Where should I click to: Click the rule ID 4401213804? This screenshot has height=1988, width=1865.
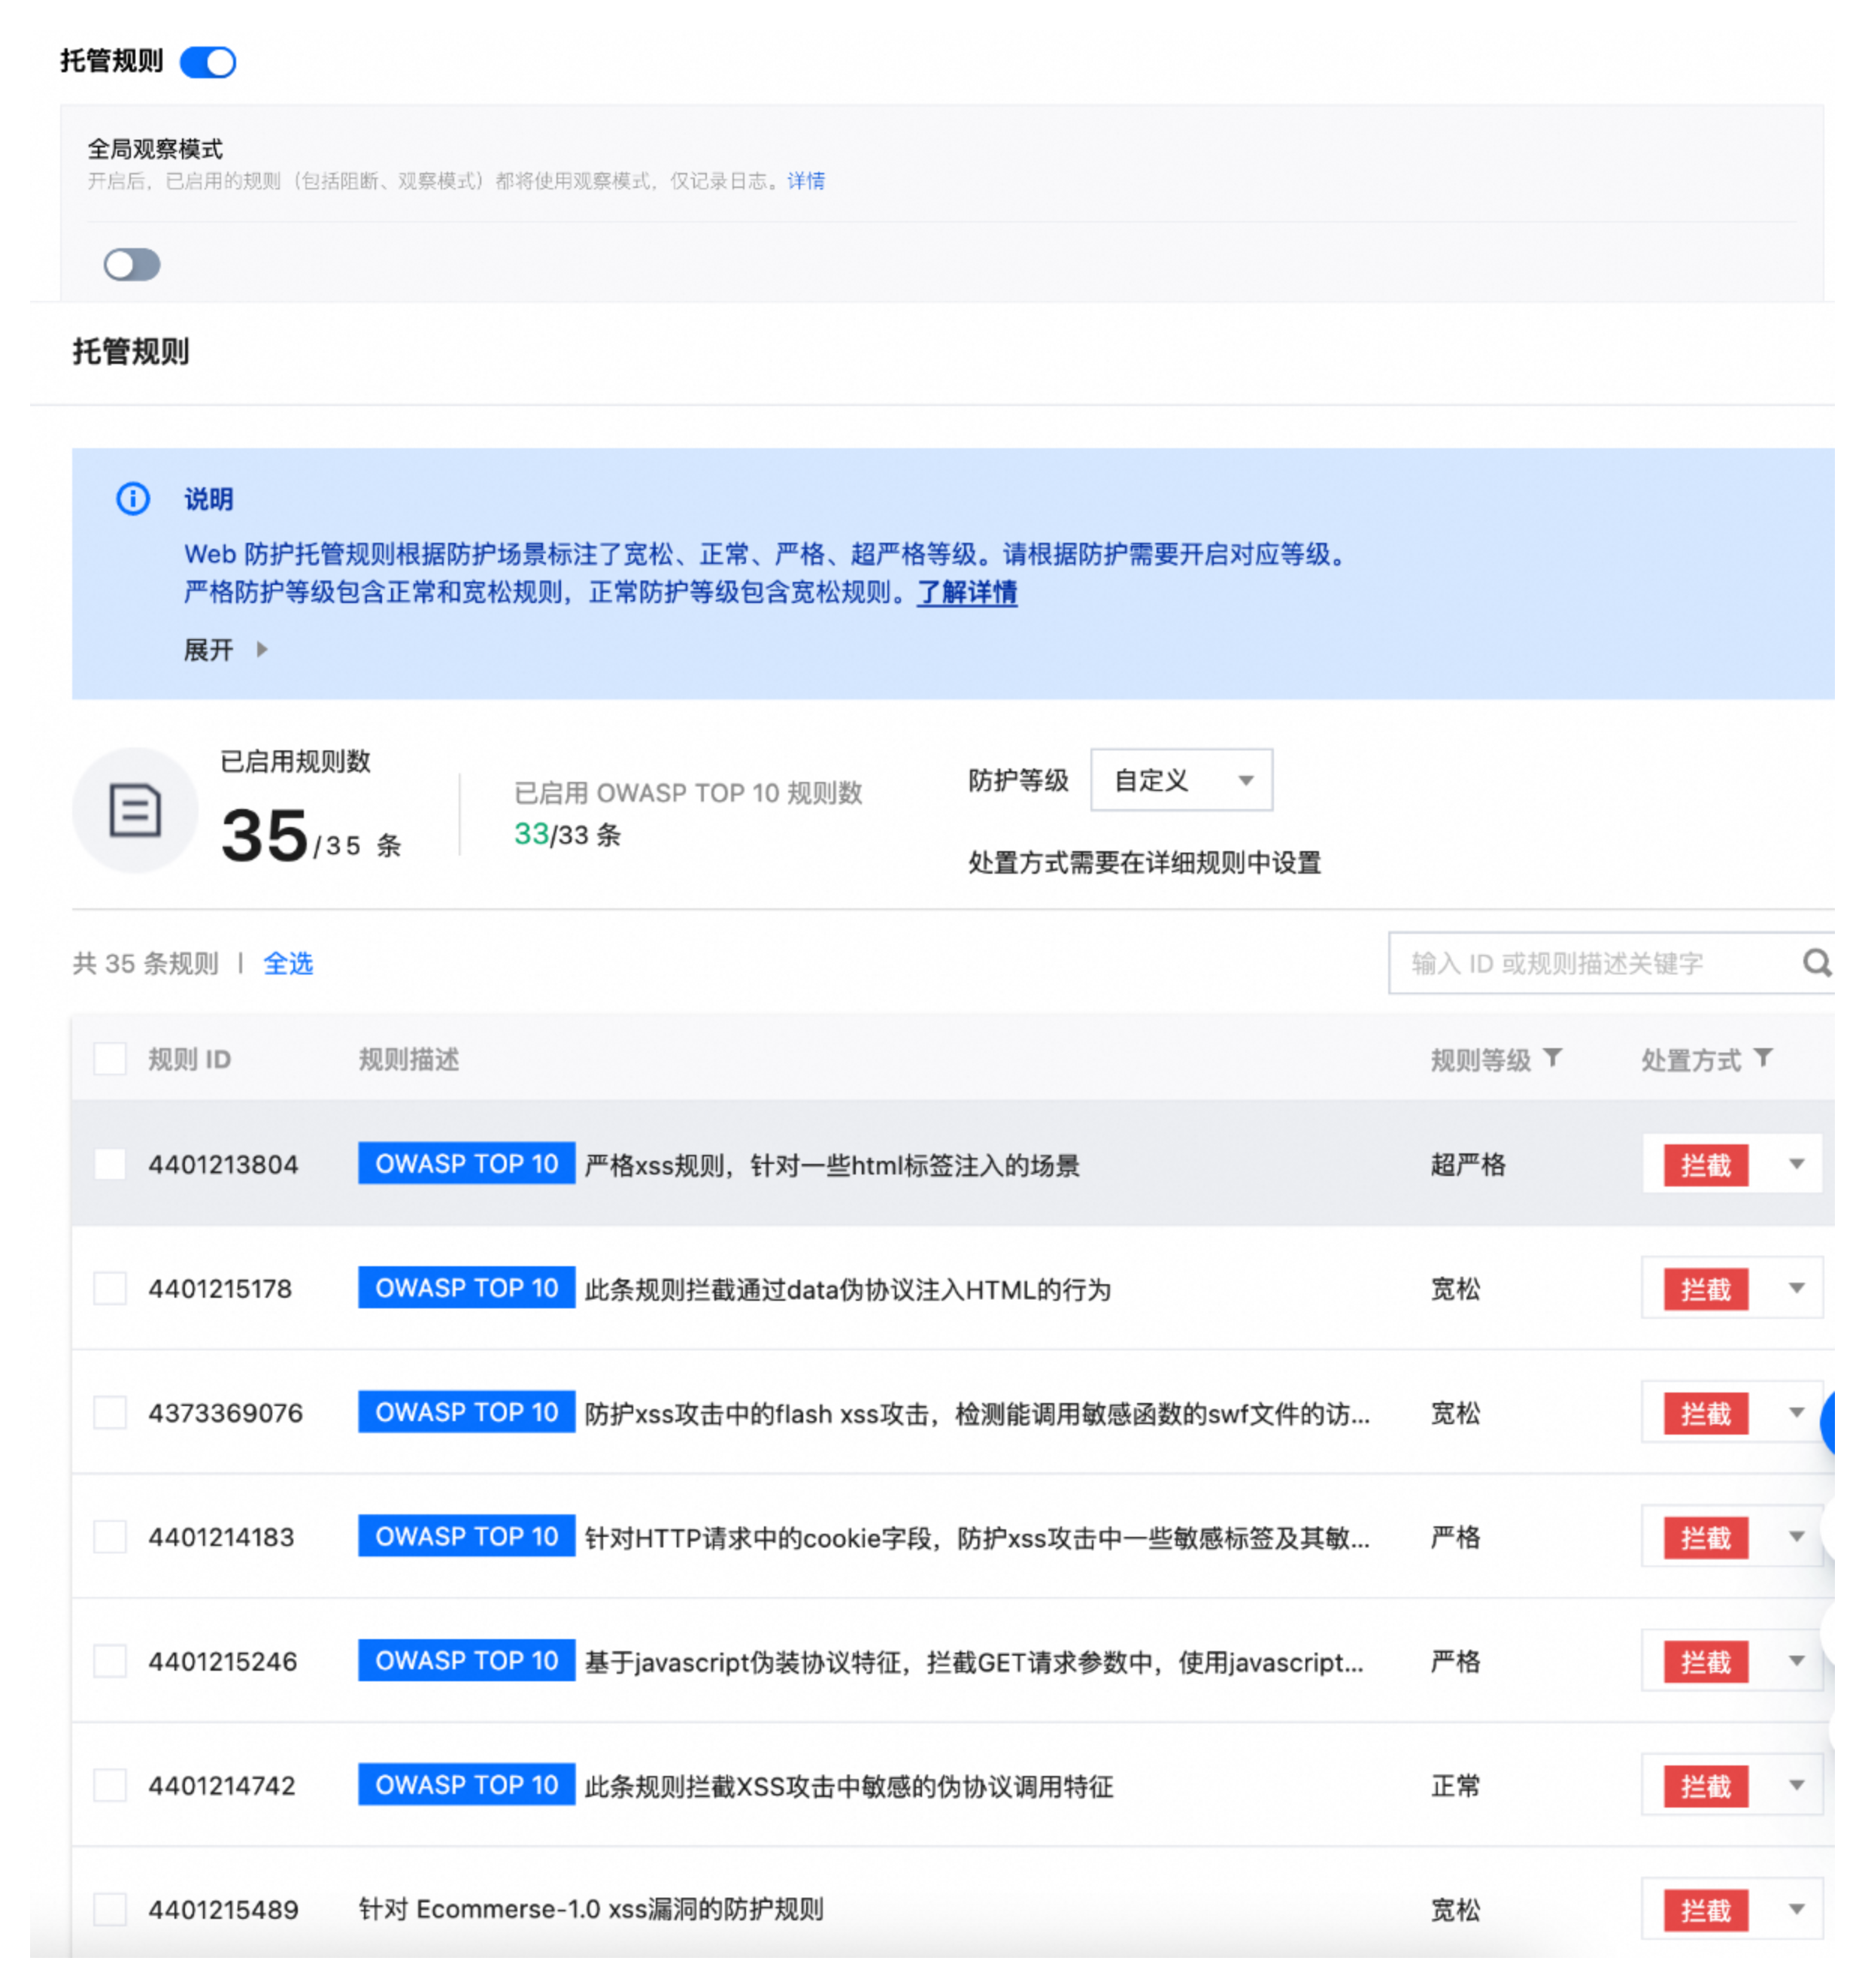pyautogui.click(x=223, y=1164)
